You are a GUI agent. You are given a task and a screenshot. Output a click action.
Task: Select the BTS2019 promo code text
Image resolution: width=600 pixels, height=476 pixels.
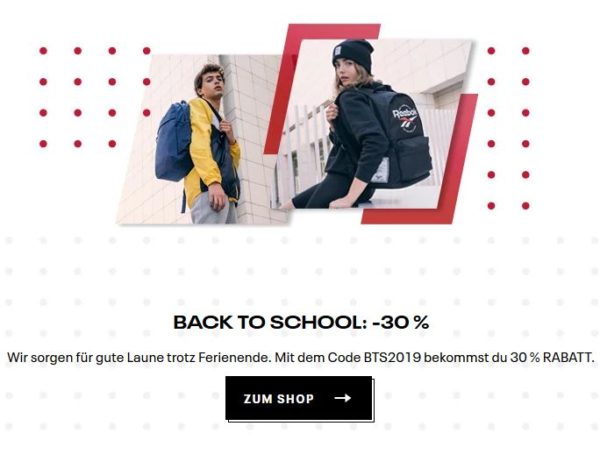pyautogui.click(x=393, y=357)
